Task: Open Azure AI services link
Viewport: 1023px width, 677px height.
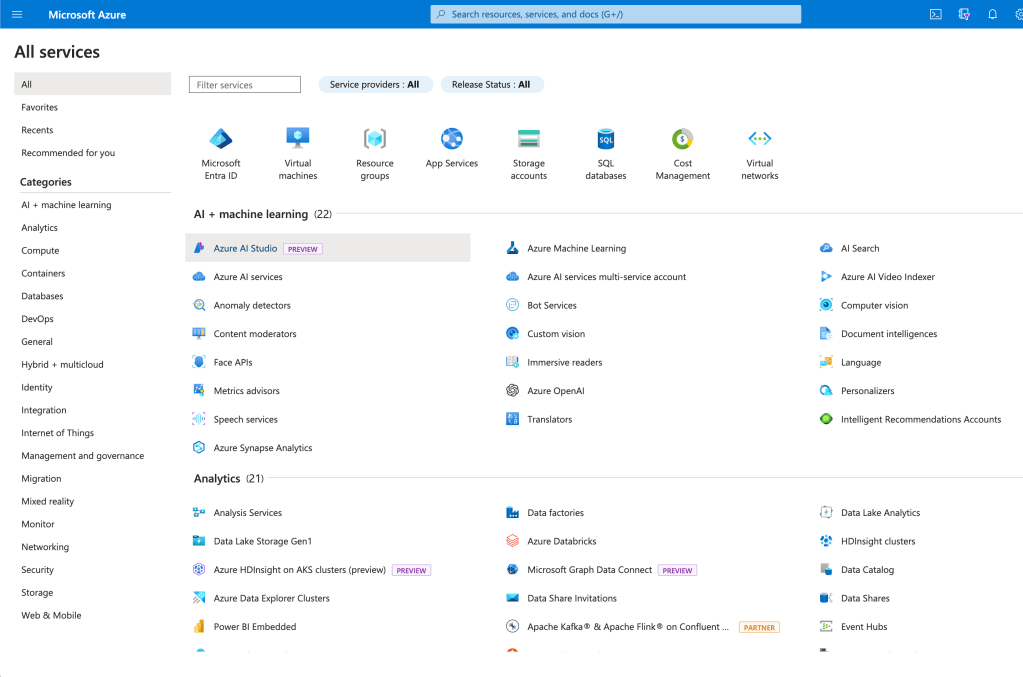Action: (x=248, y=277)
